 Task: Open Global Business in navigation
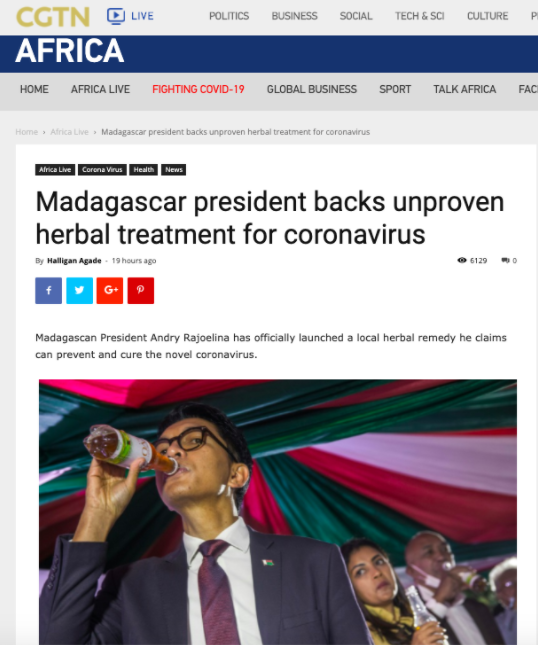(x=312, y=89)
